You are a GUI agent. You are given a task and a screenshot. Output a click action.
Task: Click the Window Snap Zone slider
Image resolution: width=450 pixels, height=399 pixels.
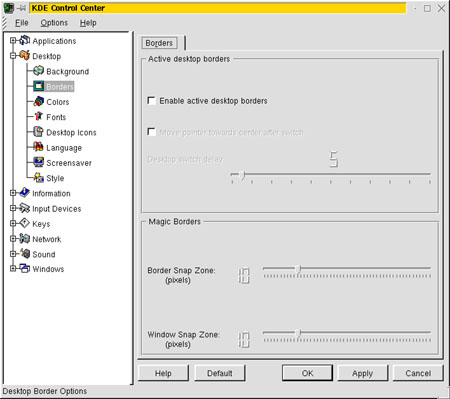coord(347,336)
